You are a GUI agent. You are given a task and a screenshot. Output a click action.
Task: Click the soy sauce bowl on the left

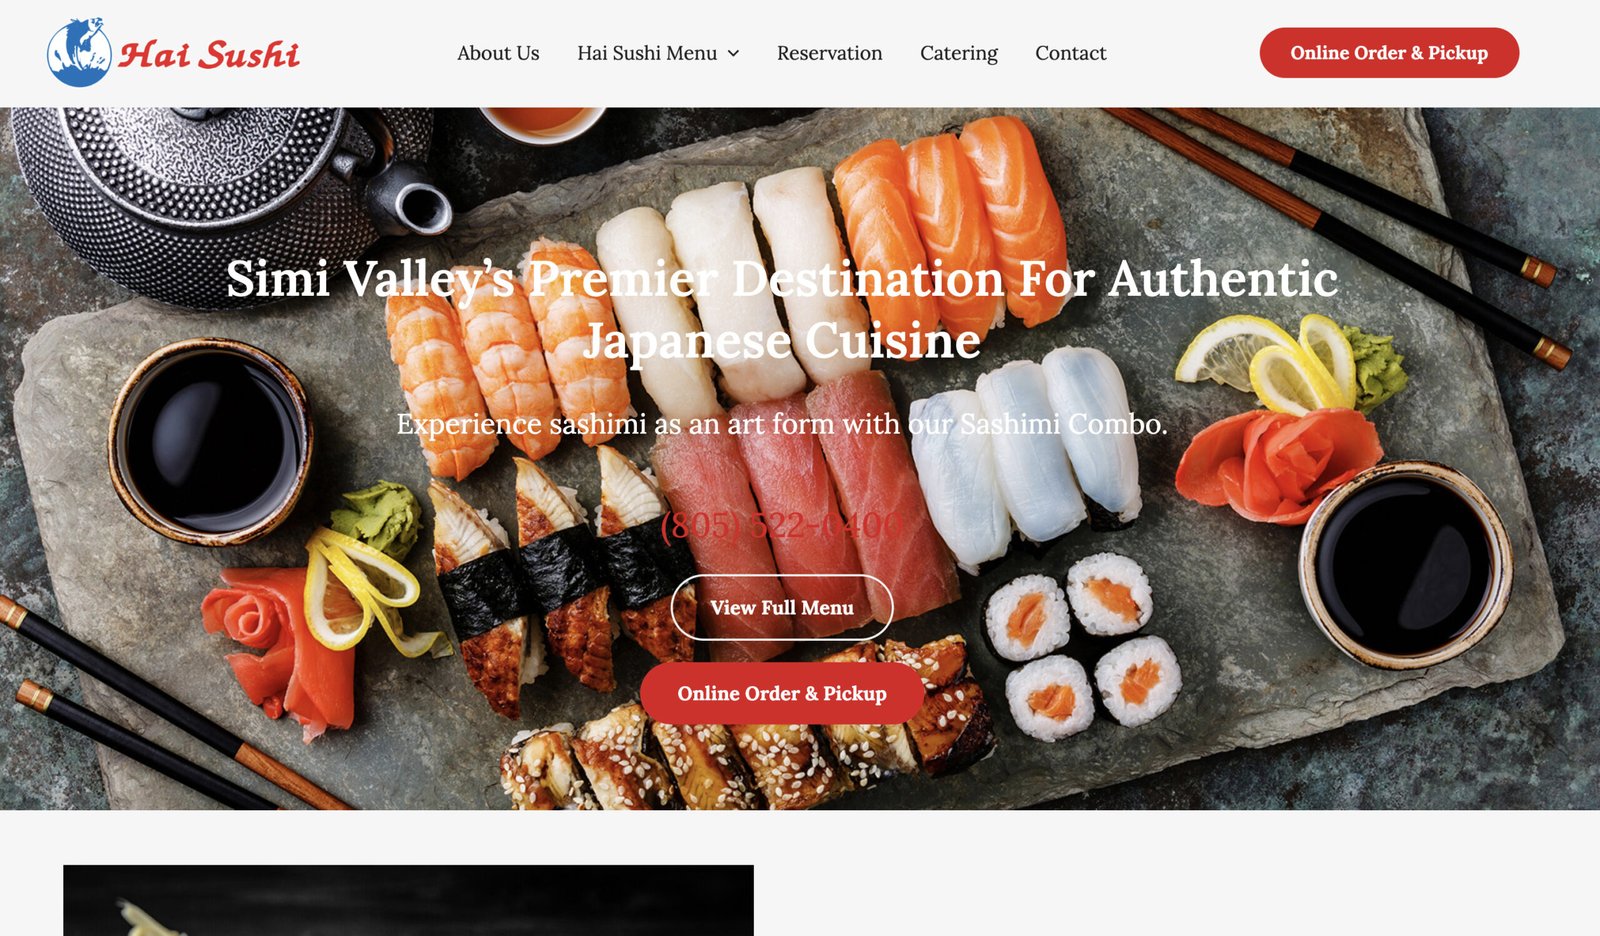pyautogui.click(x=210, y=442)
